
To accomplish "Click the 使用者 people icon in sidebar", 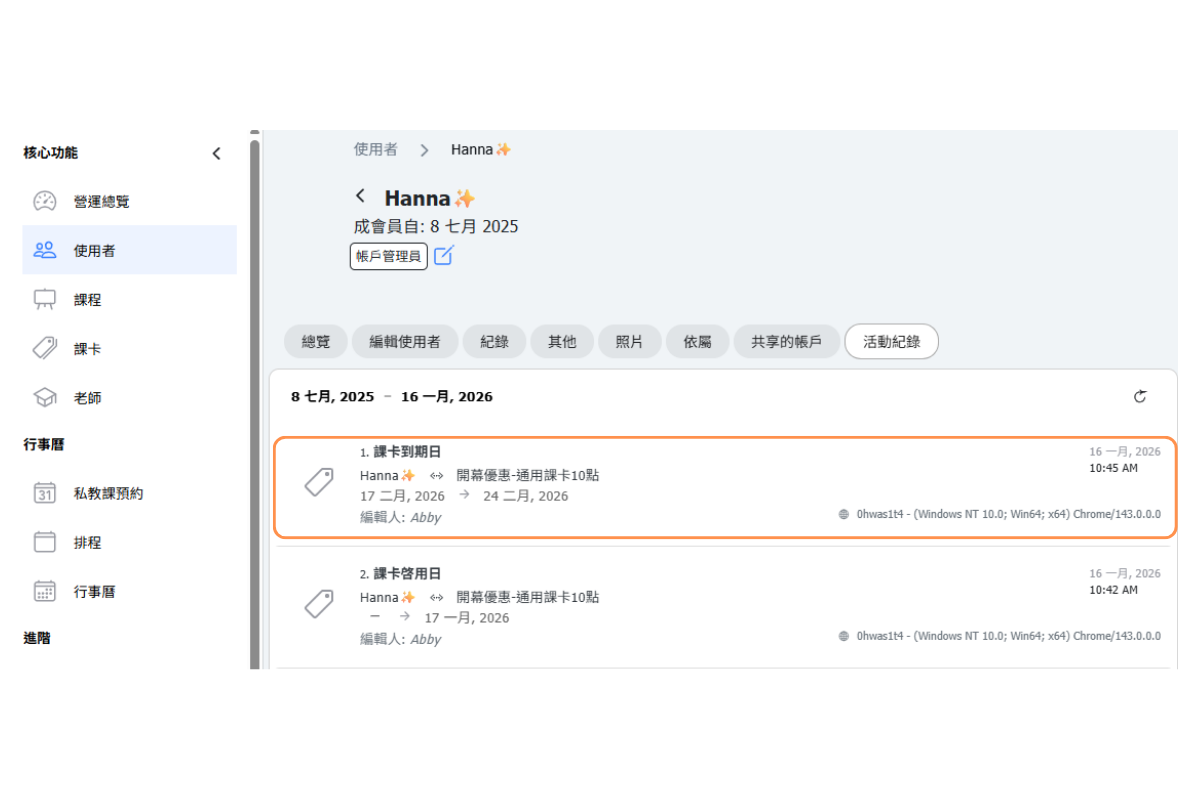I will [45, 250].
